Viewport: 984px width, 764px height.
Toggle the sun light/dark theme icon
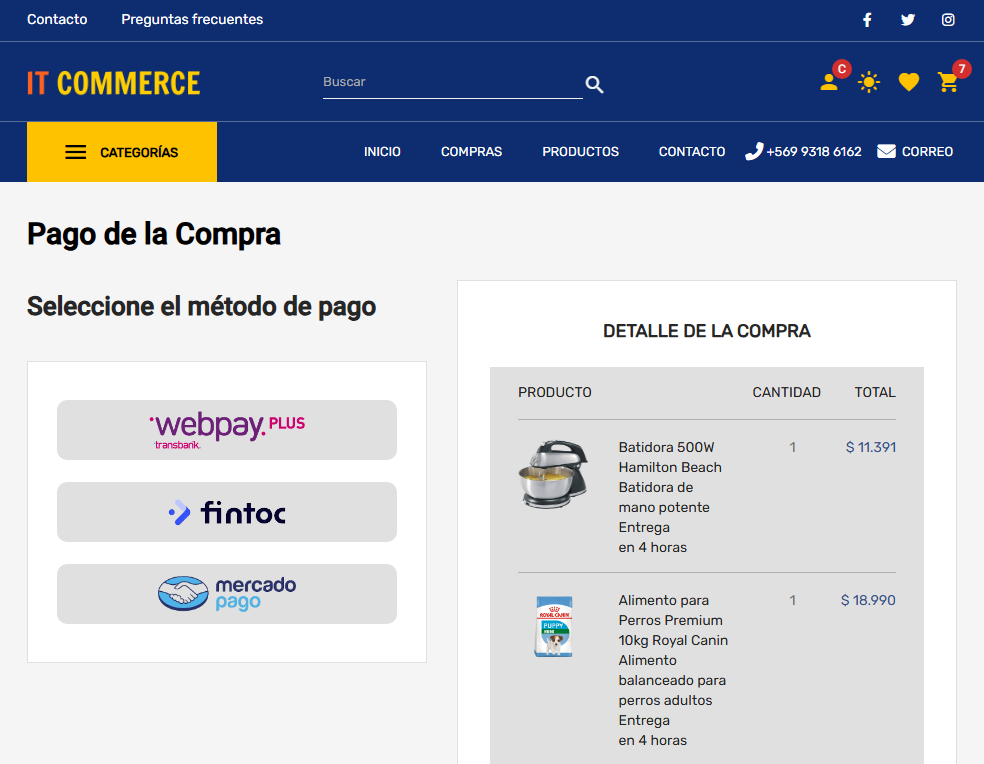point(869,82)
